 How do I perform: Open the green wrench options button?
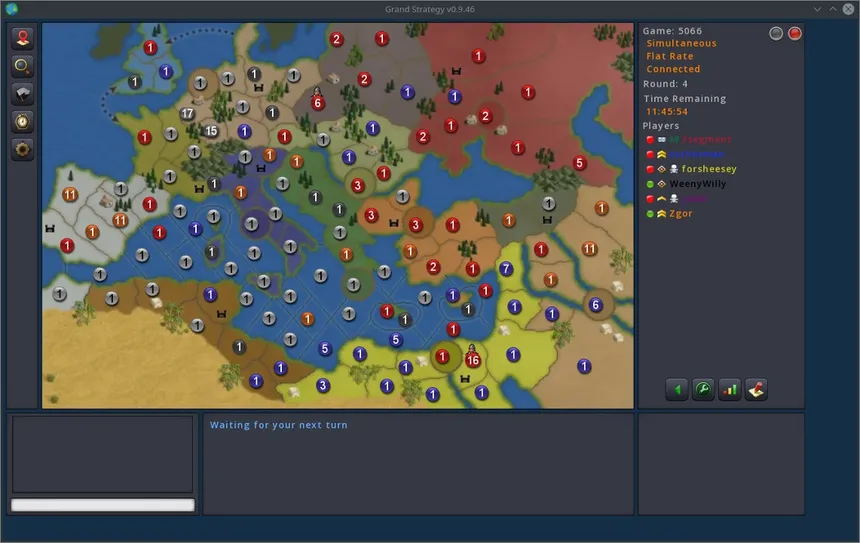pos(703,390)
